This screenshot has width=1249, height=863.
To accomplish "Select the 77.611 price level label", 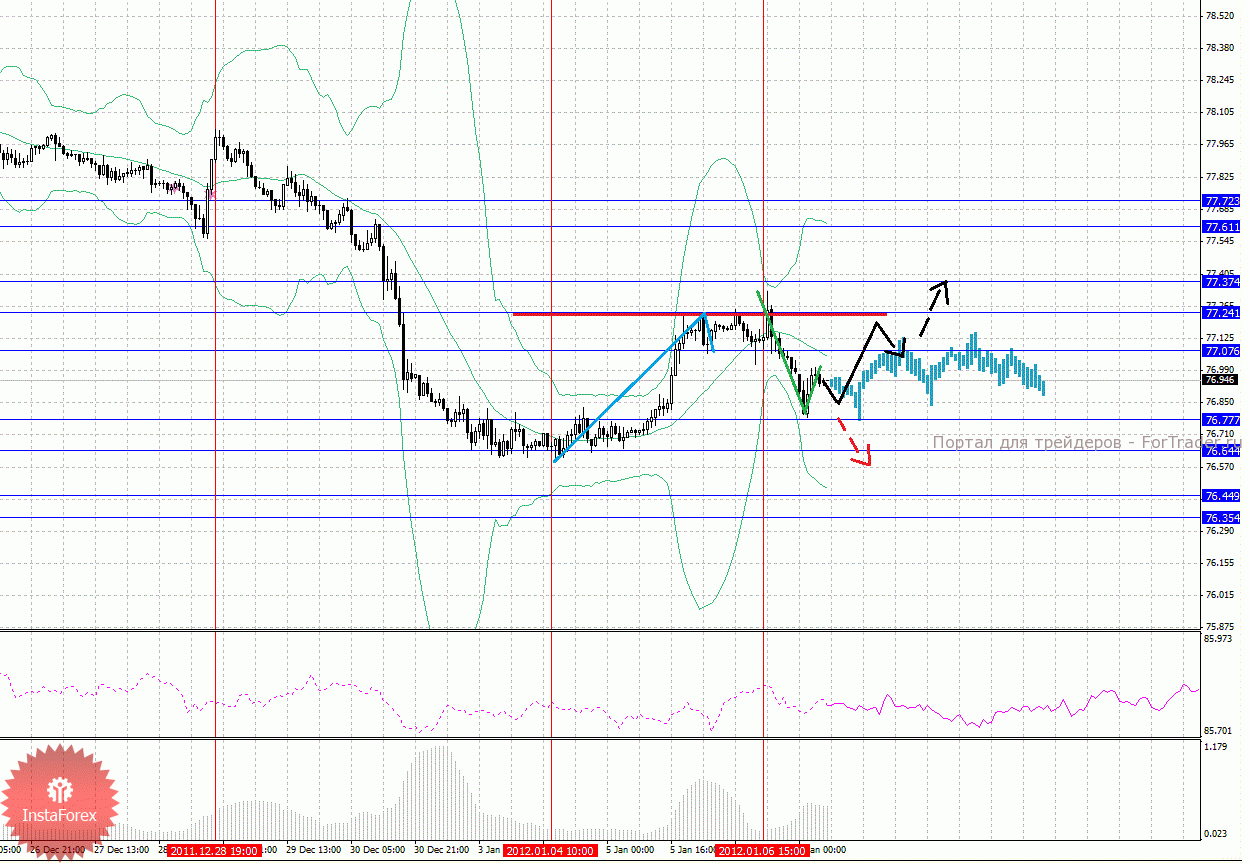I will click(1222, 227).
